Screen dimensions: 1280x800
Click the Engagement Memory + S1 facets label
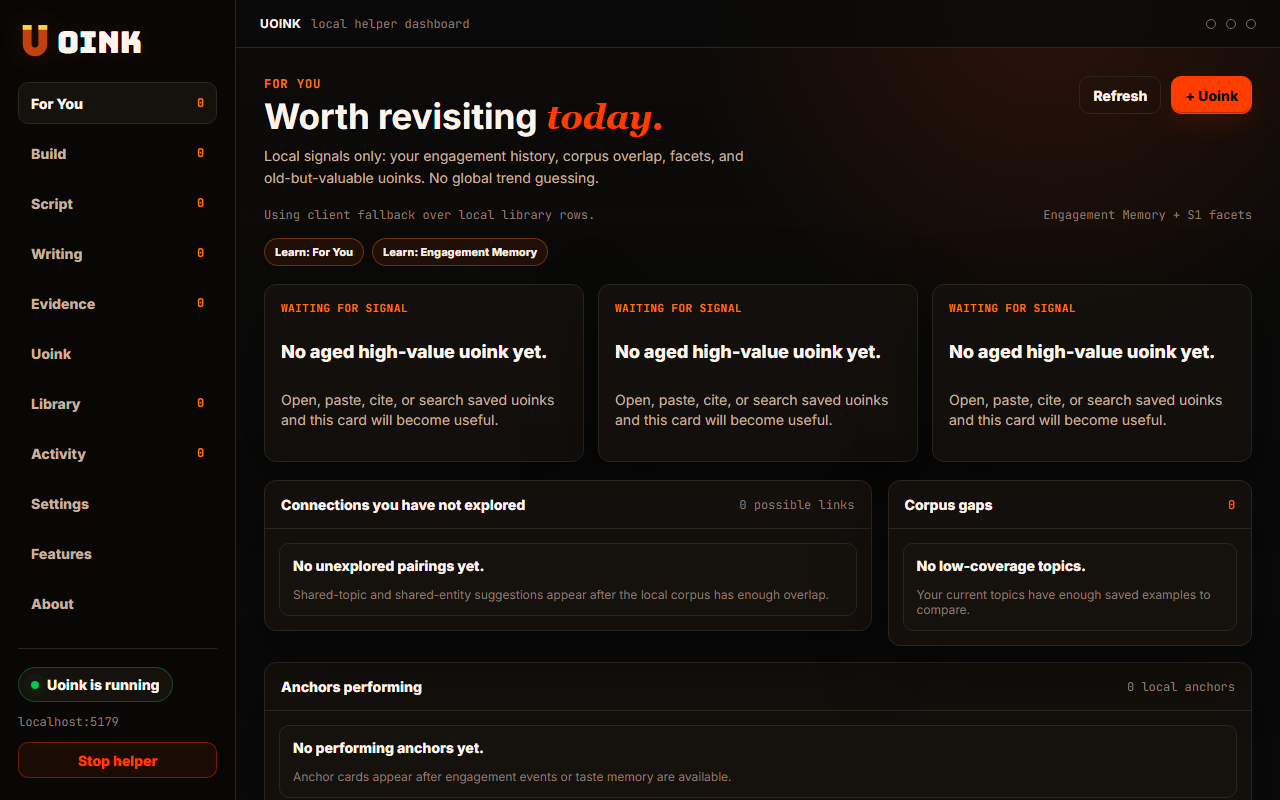1148,215
